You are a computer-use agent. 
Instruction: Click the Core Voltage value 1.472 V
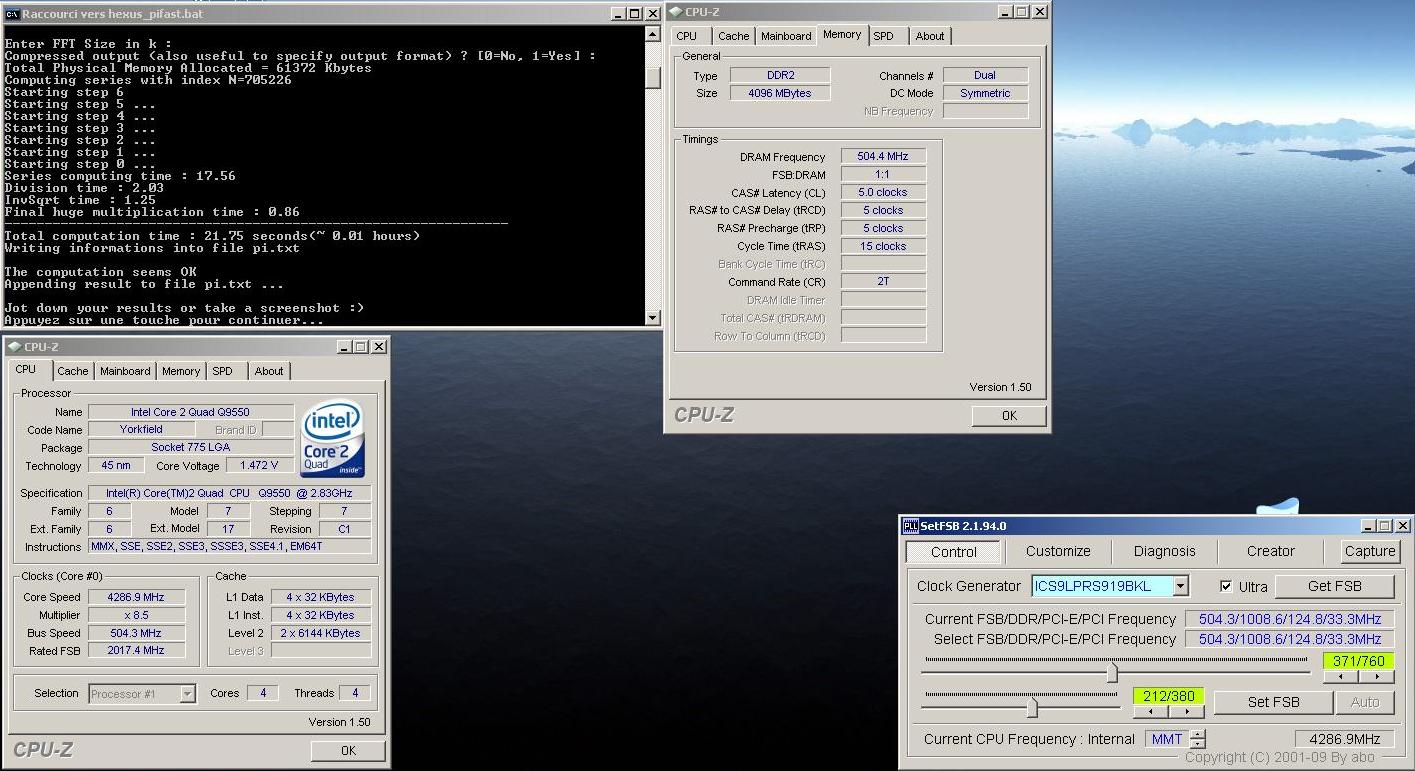click(x=259, y=466)
